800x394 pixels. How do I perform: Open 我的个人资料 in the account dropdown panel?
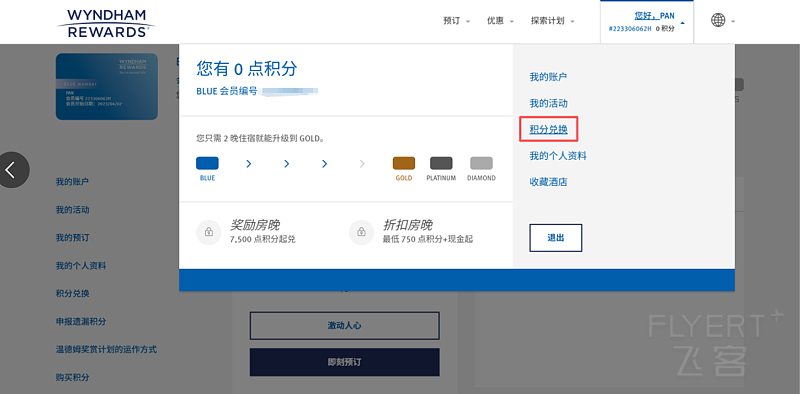click(558, 156)
